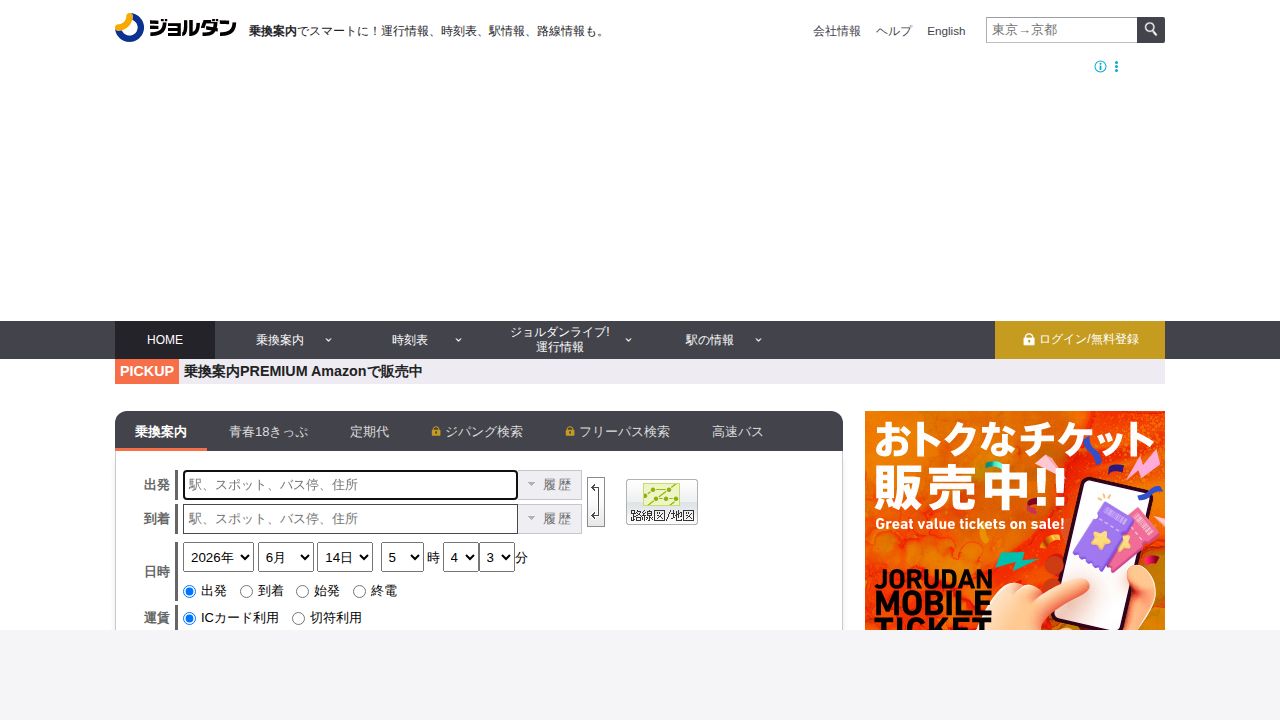Swap departure and arrival stations
Viewport: 1280px width, 720px height.
pos(596,502)
